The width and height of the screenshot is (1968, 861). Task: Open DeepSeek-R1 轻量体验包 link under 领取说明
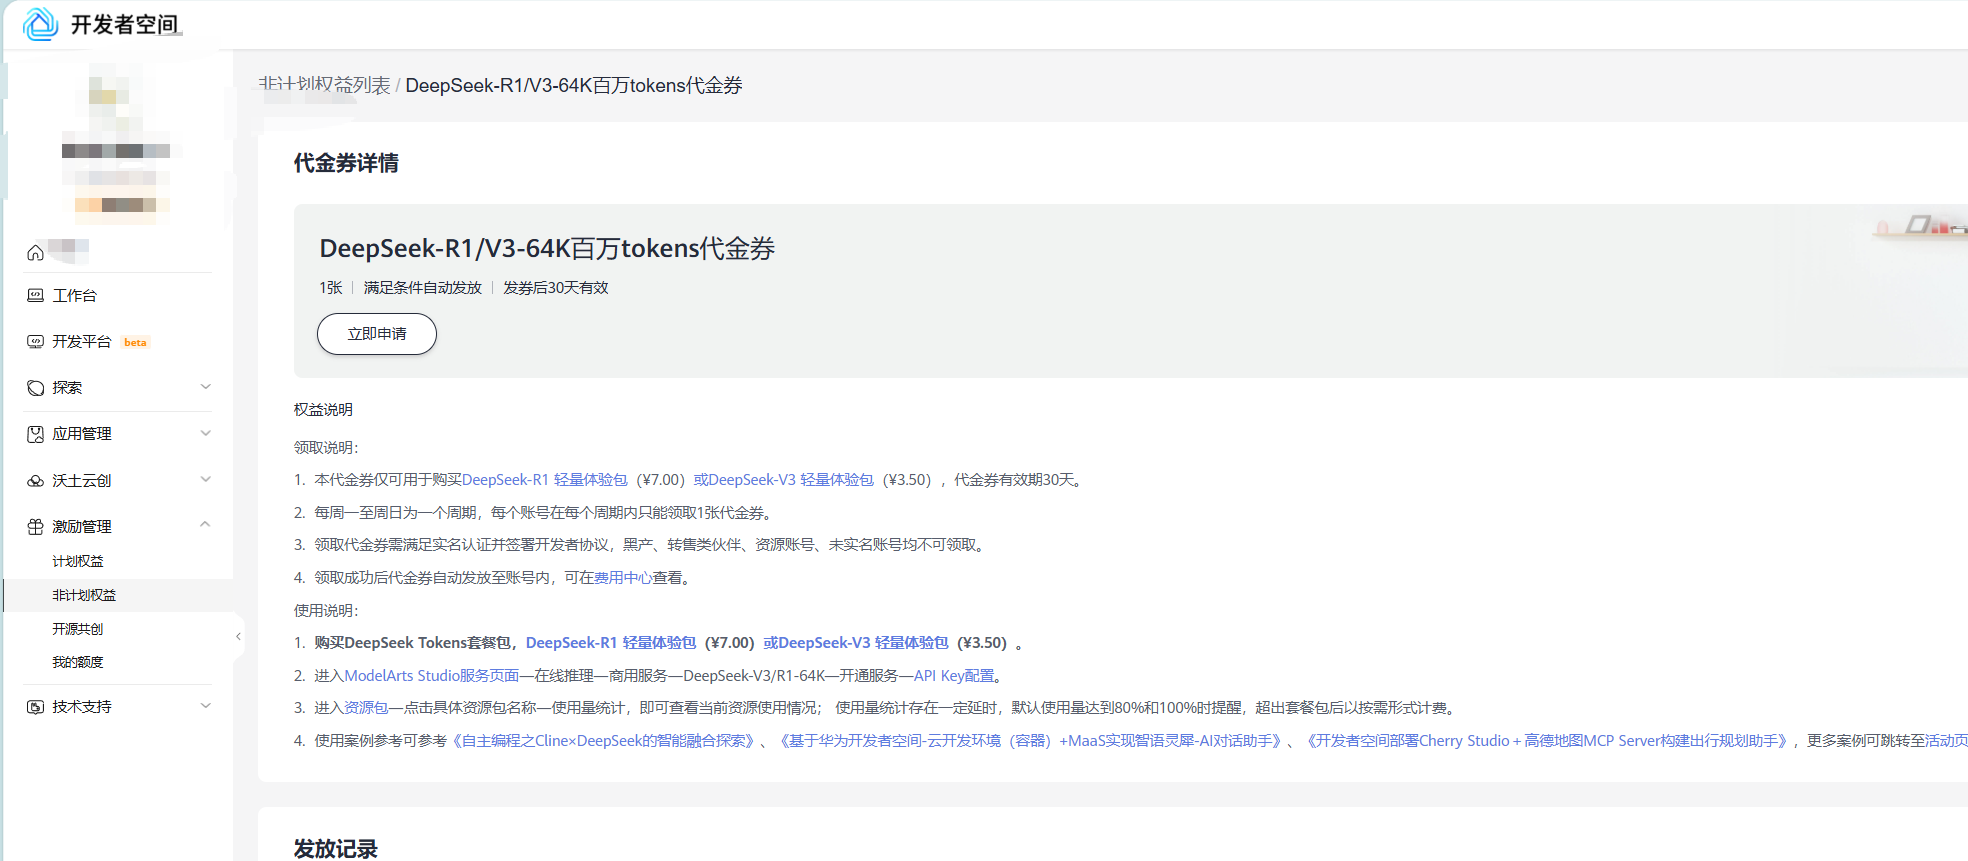click(545, 480)
